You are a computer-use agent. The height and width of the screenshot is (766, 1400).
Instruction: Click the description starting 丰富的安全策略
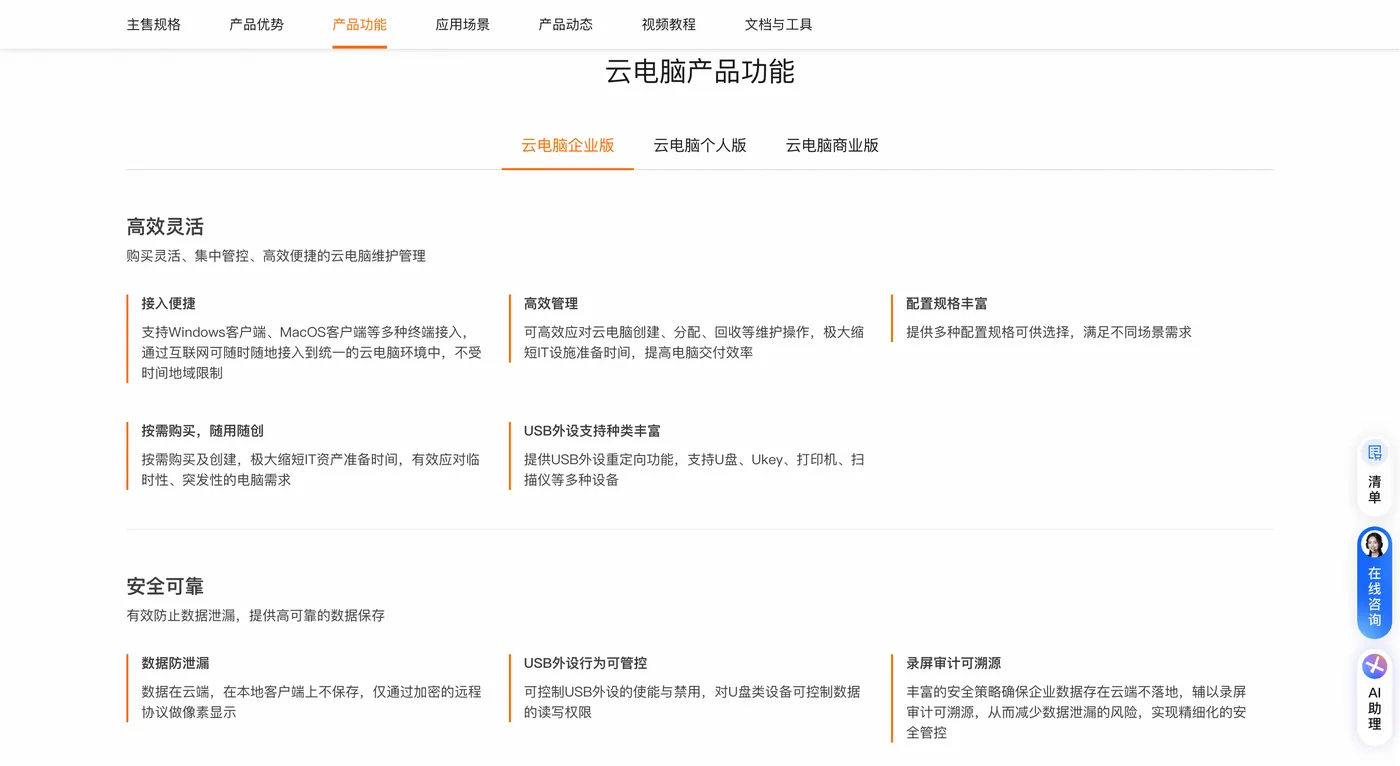[x=1076, y=712]
